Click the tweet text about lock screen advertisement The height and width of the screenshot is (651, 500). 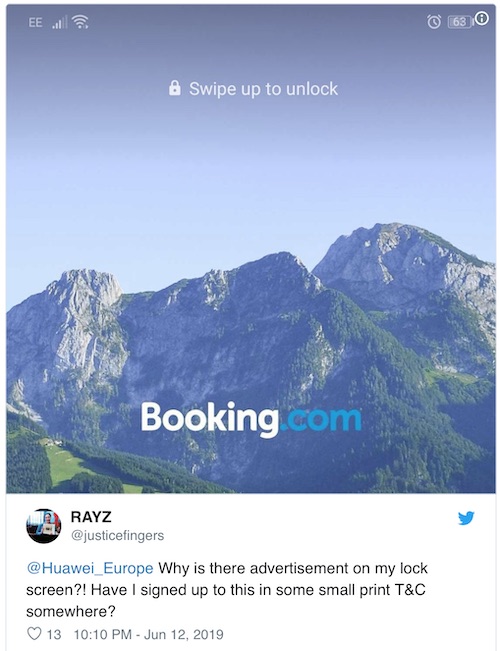click(227, 590)
